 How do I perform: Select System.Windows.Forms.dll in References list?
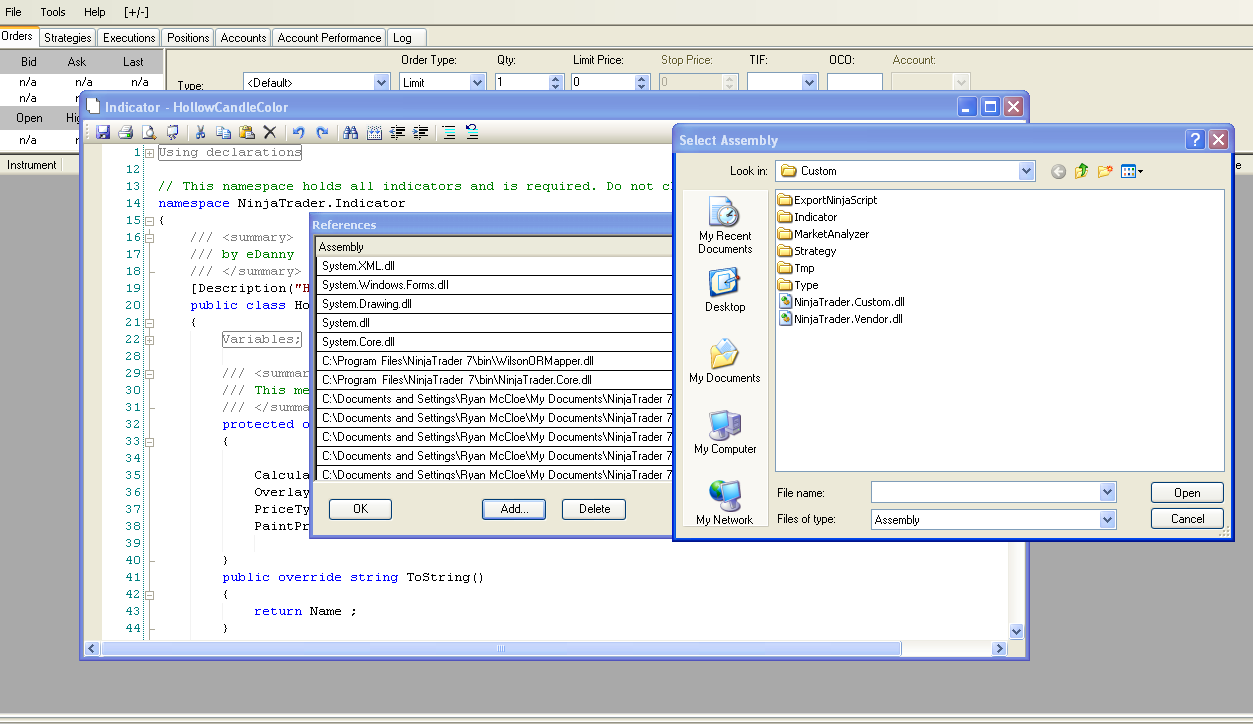(x=495, y=285)
